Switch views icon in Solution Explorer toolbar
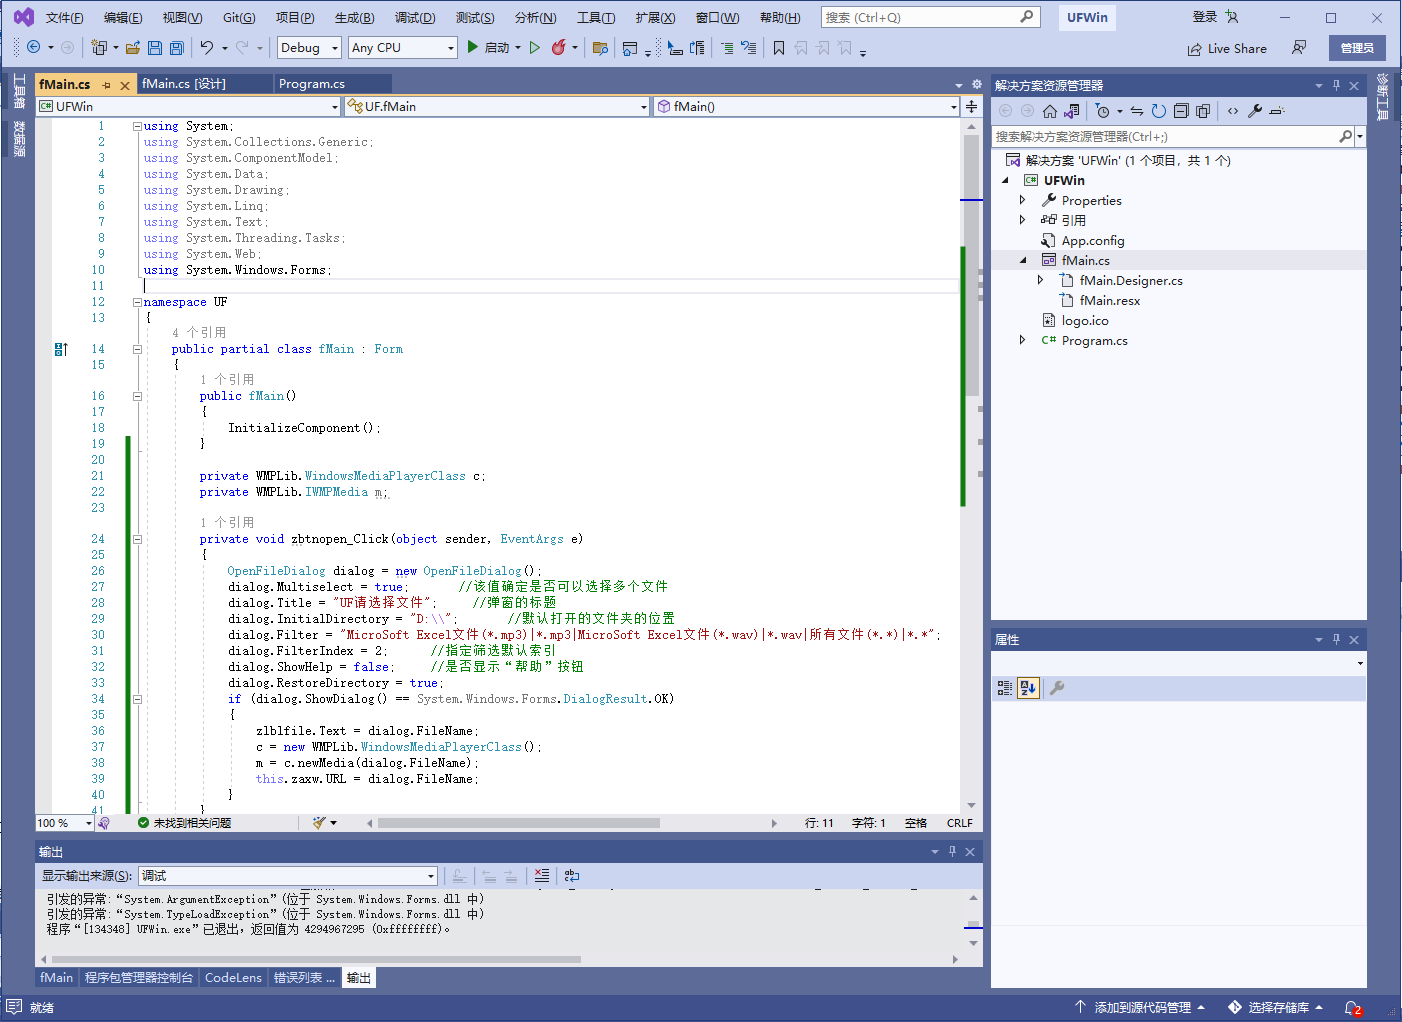This screenshot has height=1022, width=1402. pos(1072,111)
